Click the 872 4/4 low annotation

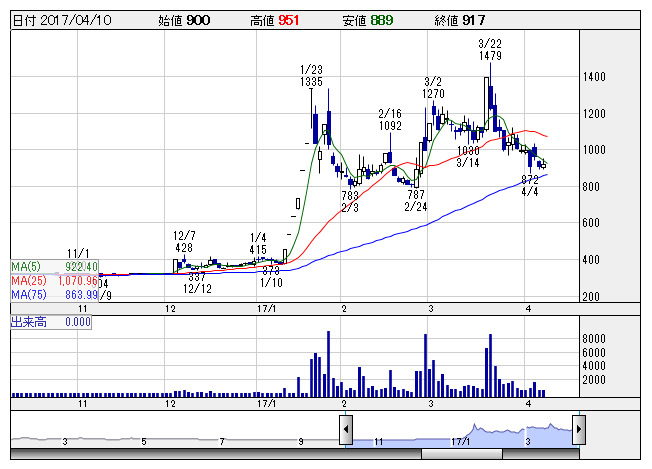pyautogui.click(x=530, y=185)
